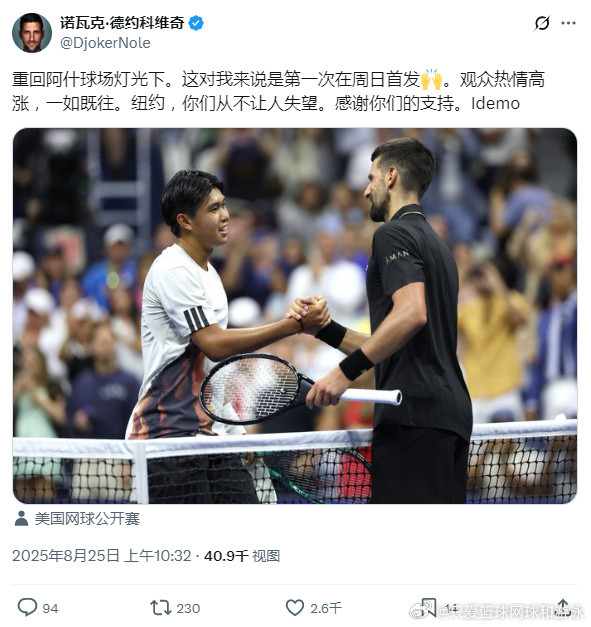Click the repost count 230
The height and width of the screenshot is (627, 591).
point(188,609)
